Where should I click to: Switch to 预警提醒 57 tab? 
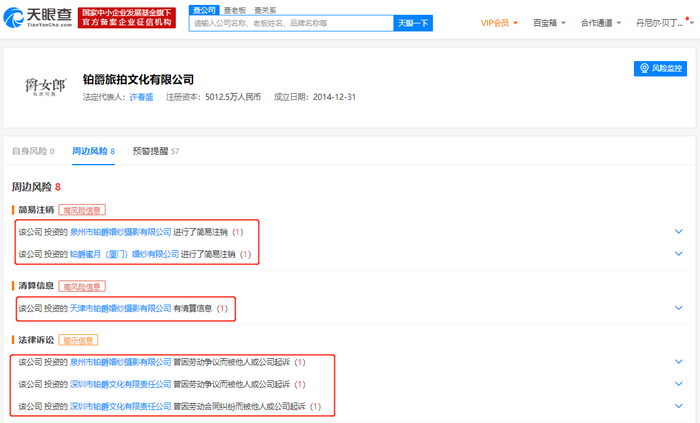click(x=156, y=151)
